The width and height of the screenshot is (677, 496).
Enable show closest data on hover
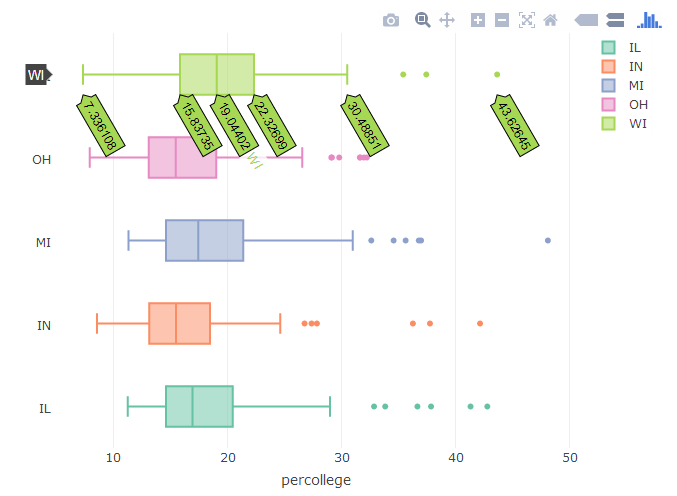click(x=587, y=20)
